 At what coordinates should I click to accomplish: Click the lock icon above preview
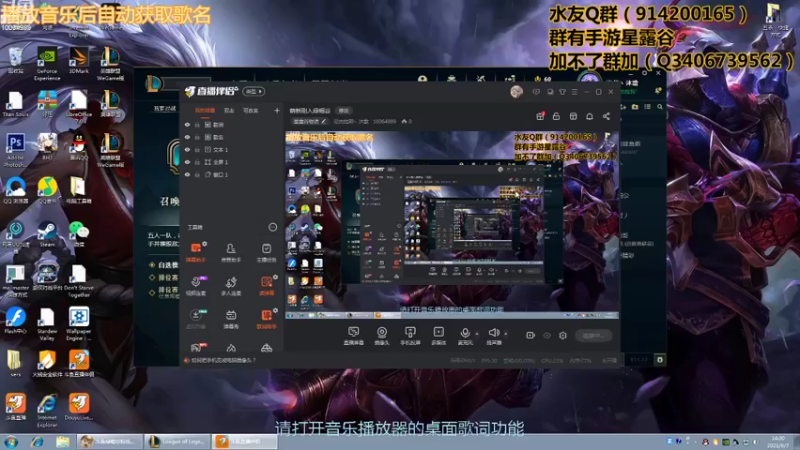(x=556, y=116)
